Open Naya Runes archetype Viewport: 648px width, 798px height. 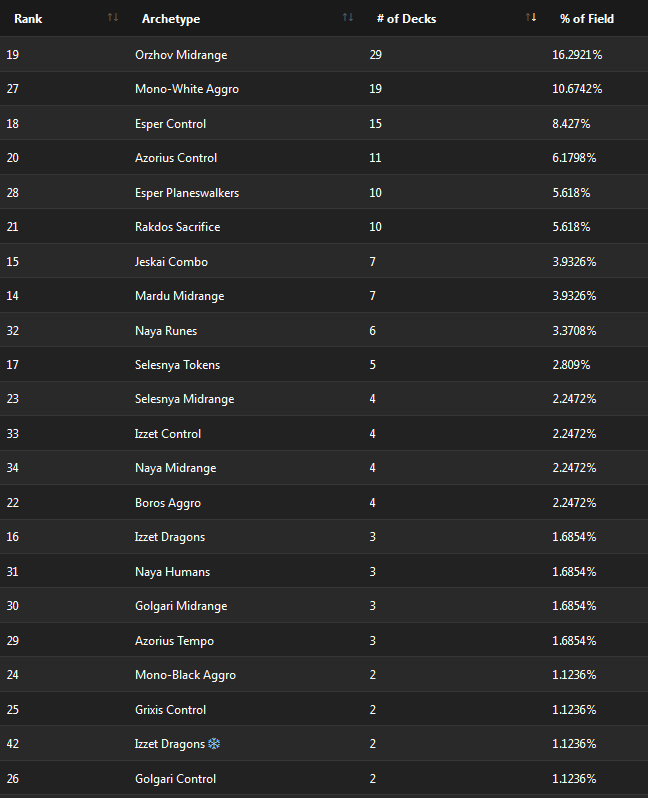click(166, 331)
